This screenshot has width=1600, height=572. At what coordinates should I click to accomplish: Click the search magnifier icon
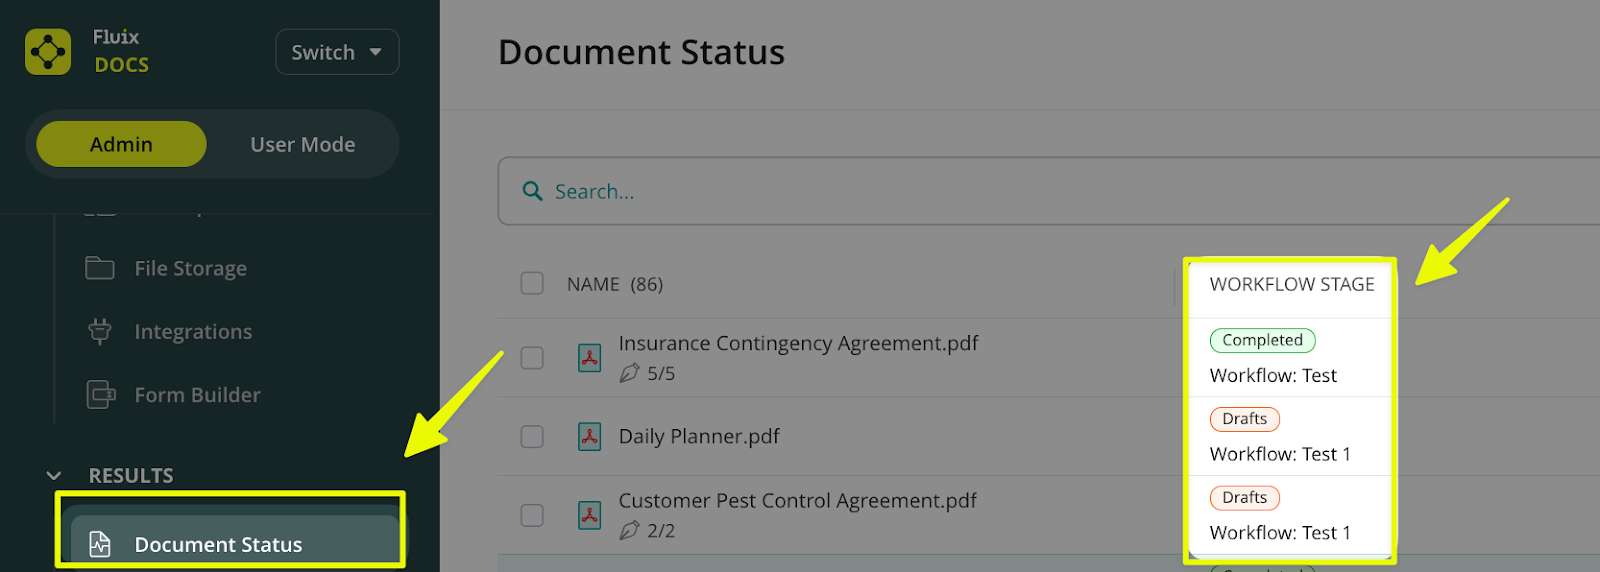(x=533, y=191)
